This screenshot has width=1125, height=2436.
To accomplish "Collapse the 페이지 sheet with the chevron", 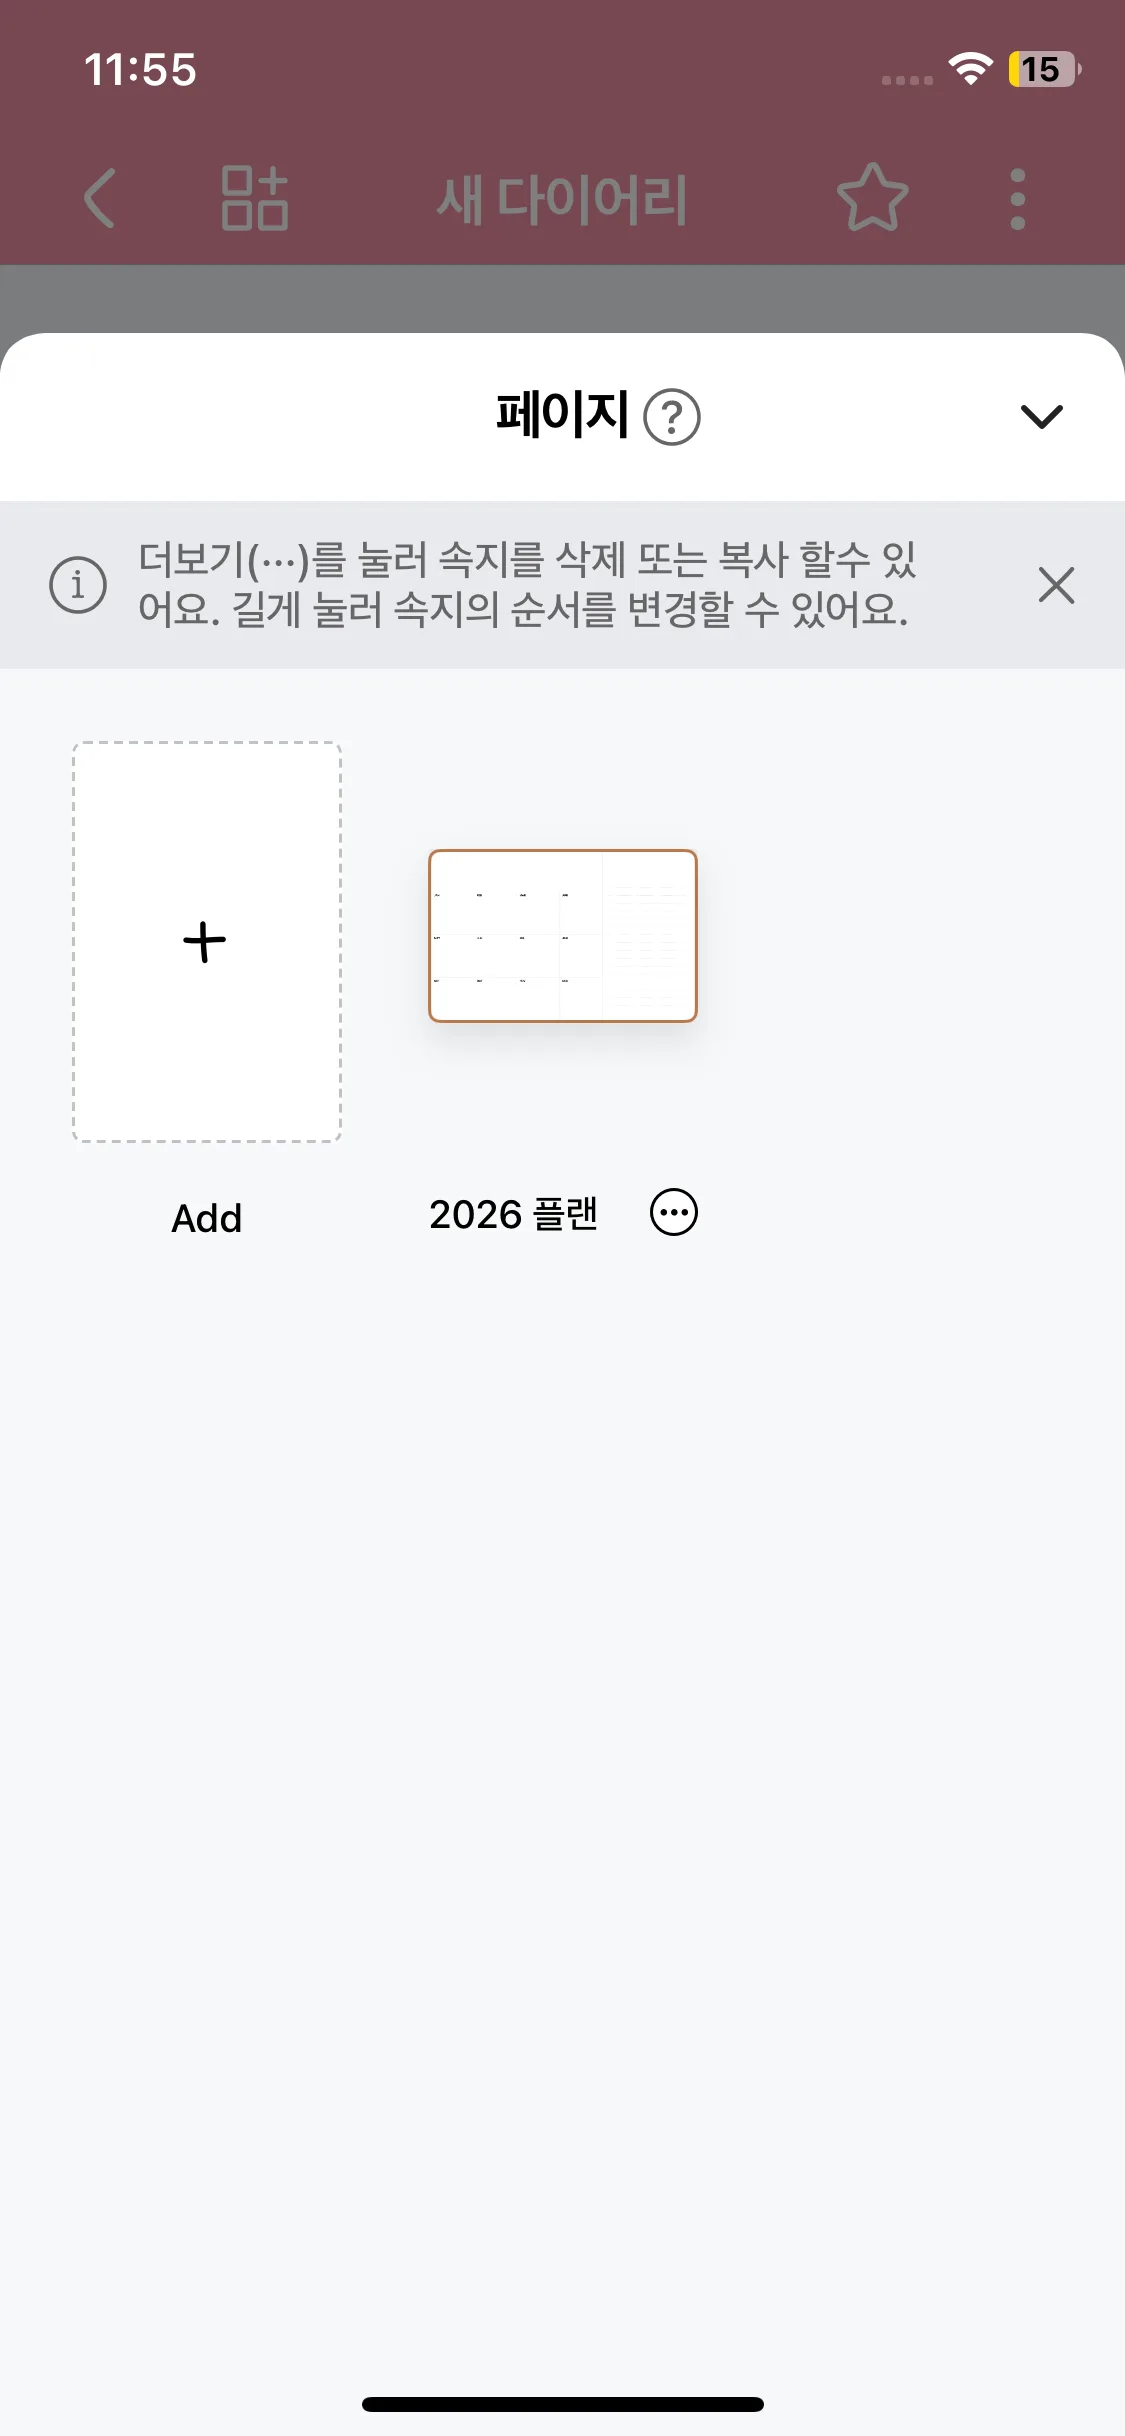I will tap(1041, 416).
